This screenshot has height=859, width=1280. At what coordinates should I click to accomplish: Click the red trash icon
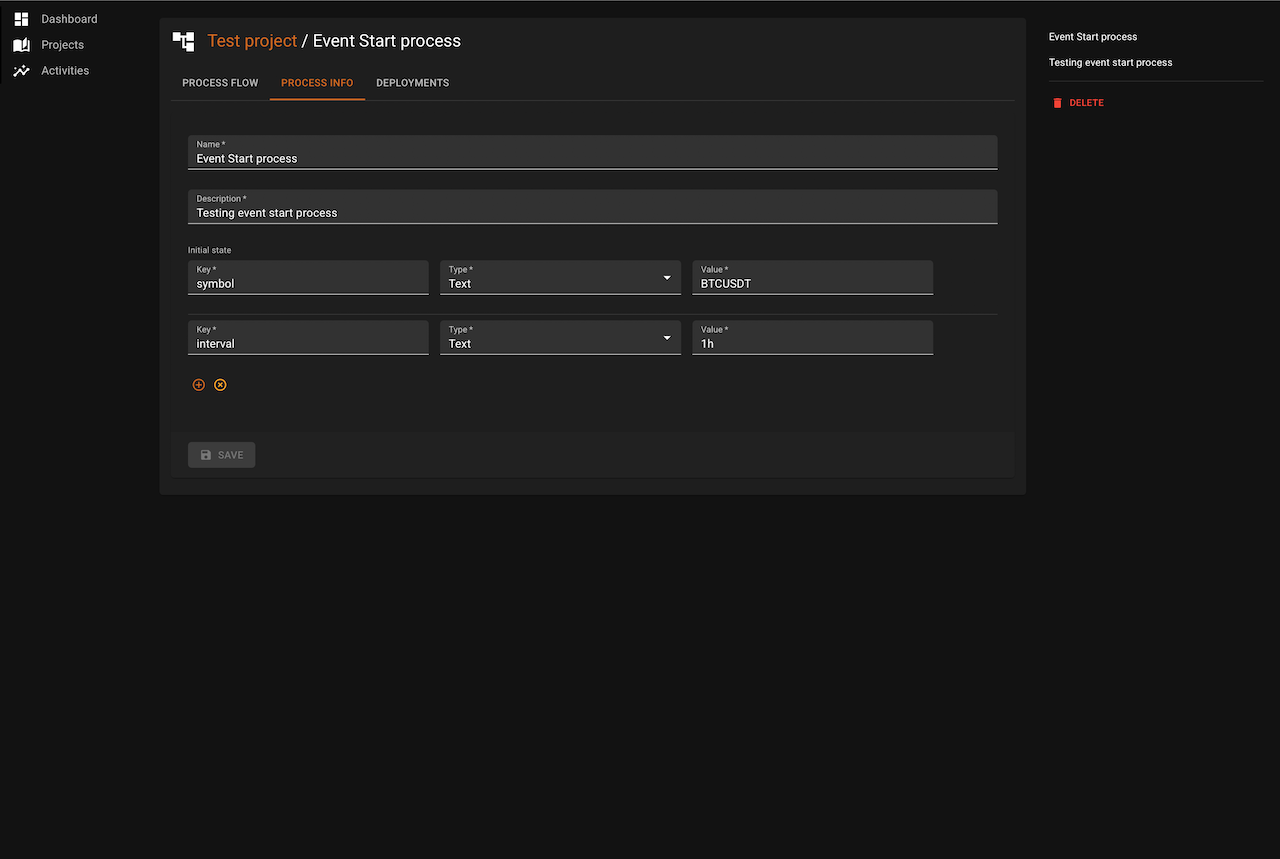[1057, 103]
